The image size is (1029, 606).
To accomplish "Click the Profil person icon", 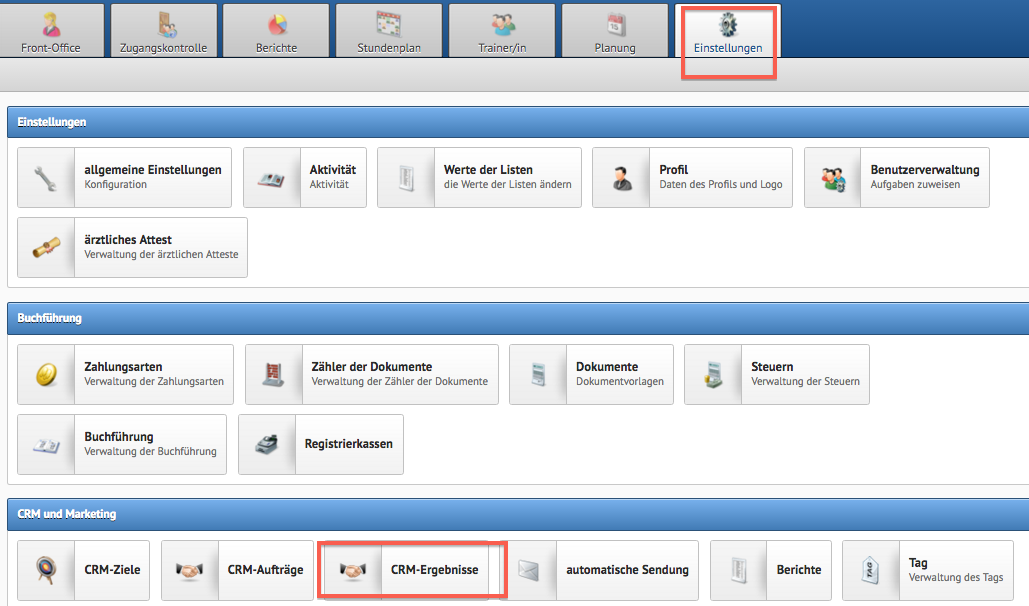I will tap(621, 178).
